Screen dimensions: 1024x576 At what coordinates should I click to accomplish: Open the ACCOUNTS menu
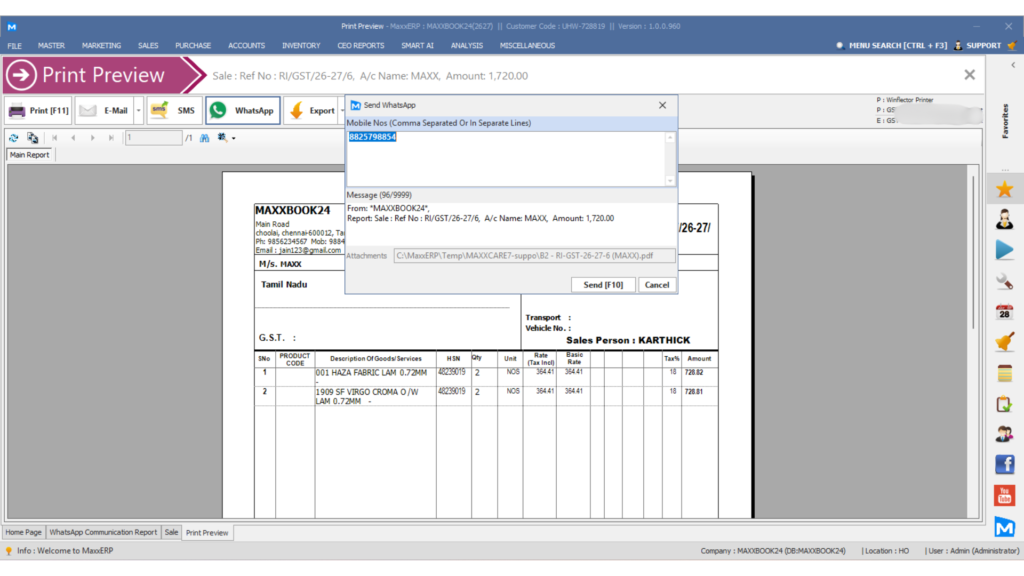coord(246,46)
